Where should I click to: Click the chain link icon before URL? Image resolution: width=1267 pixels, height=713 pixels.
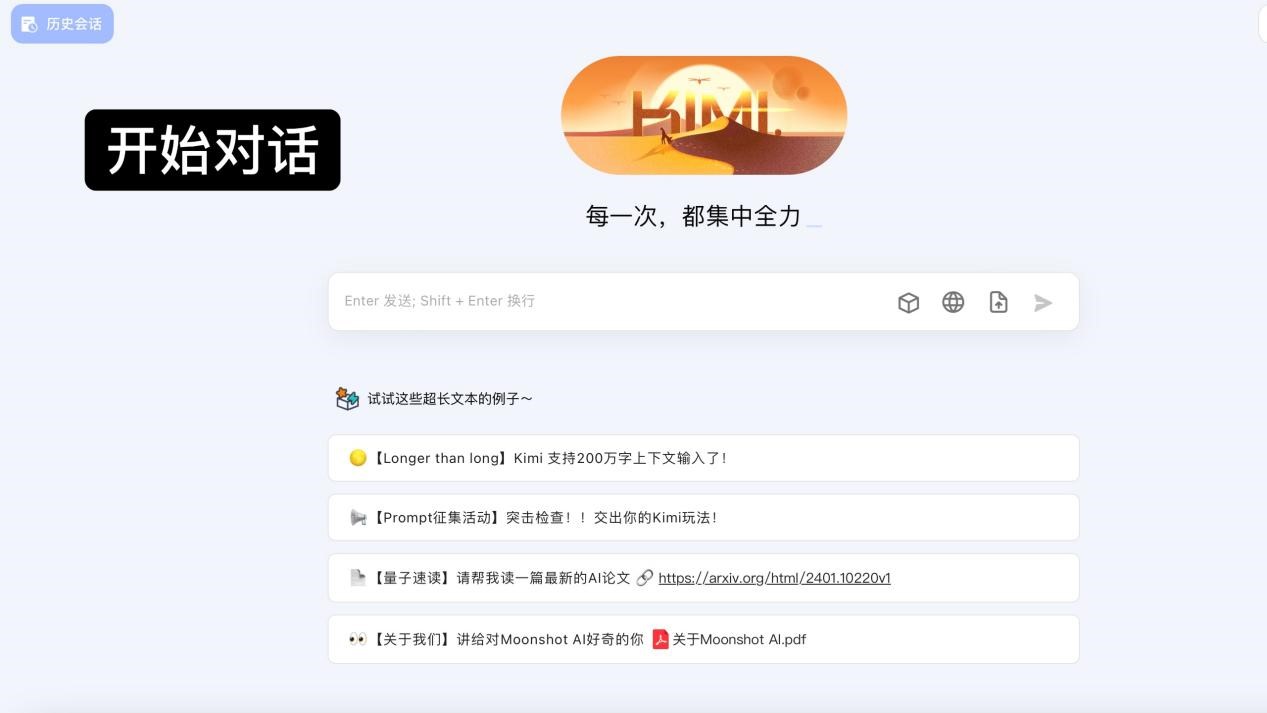[x=645, y=578]
